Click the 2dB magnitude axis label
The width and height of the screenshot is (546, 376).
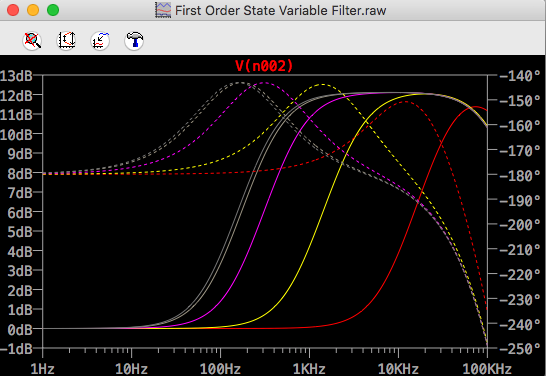pyautogui.click(x=20, y=290)
